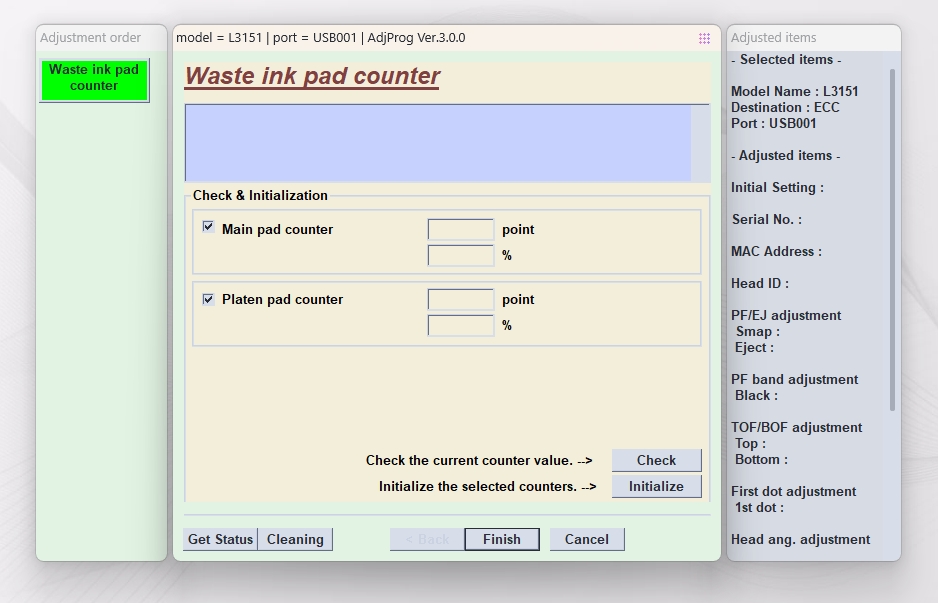Click the Black : entry
The width and height of the screenshot is (938, 603).
click(x=756, y=396)
